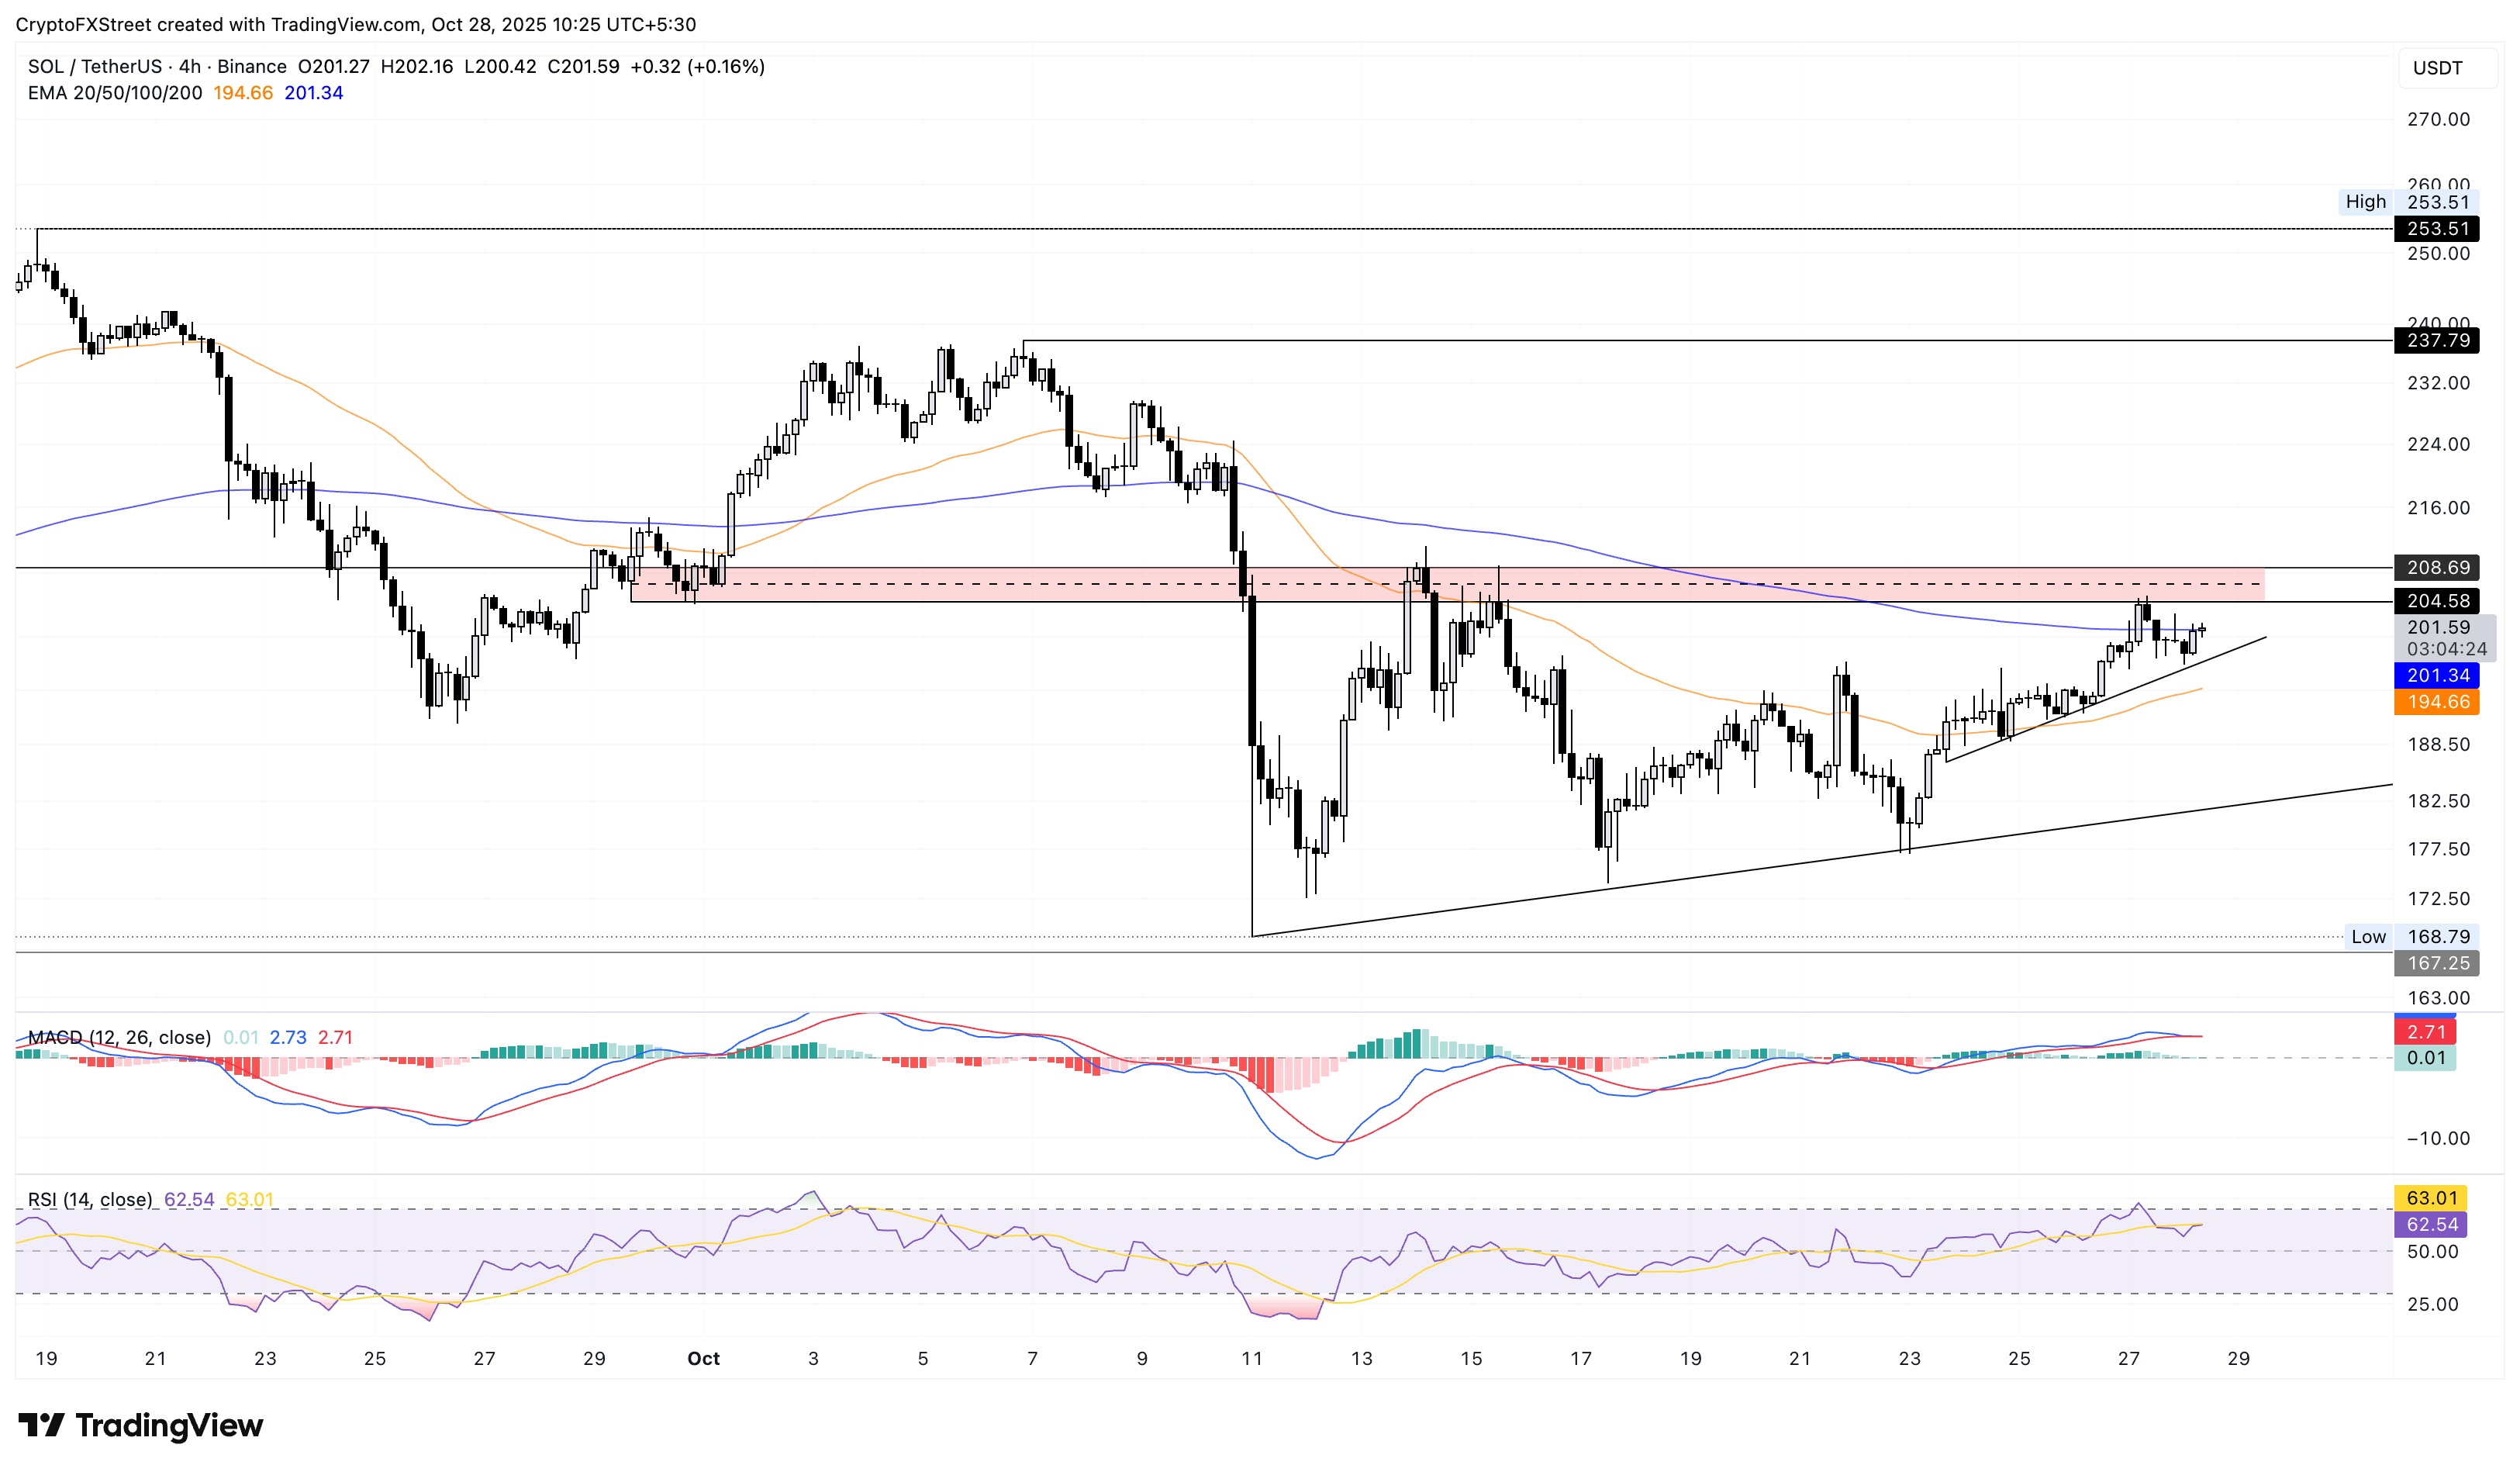The width and height of the screenshot is (2520, 1472).
Task: Select the Binance exchange label
Action: [251, 68]
